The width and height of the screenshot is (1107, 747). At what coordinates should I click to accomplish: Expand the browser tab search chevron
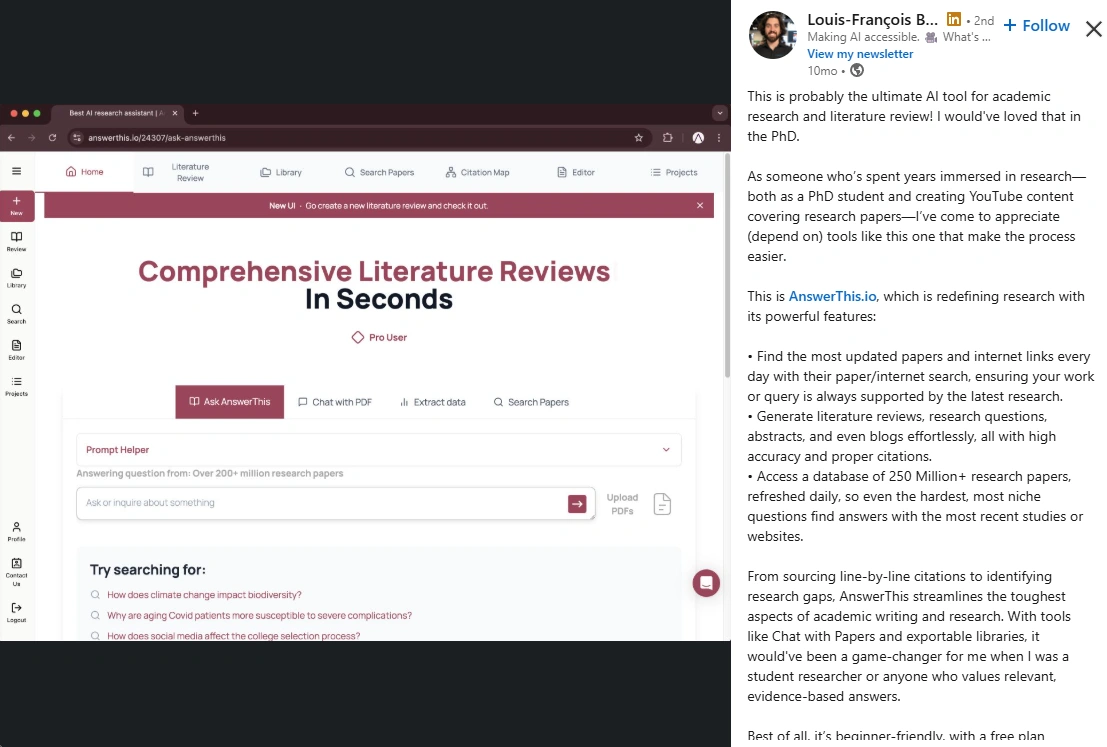click(x=719, y=113)
